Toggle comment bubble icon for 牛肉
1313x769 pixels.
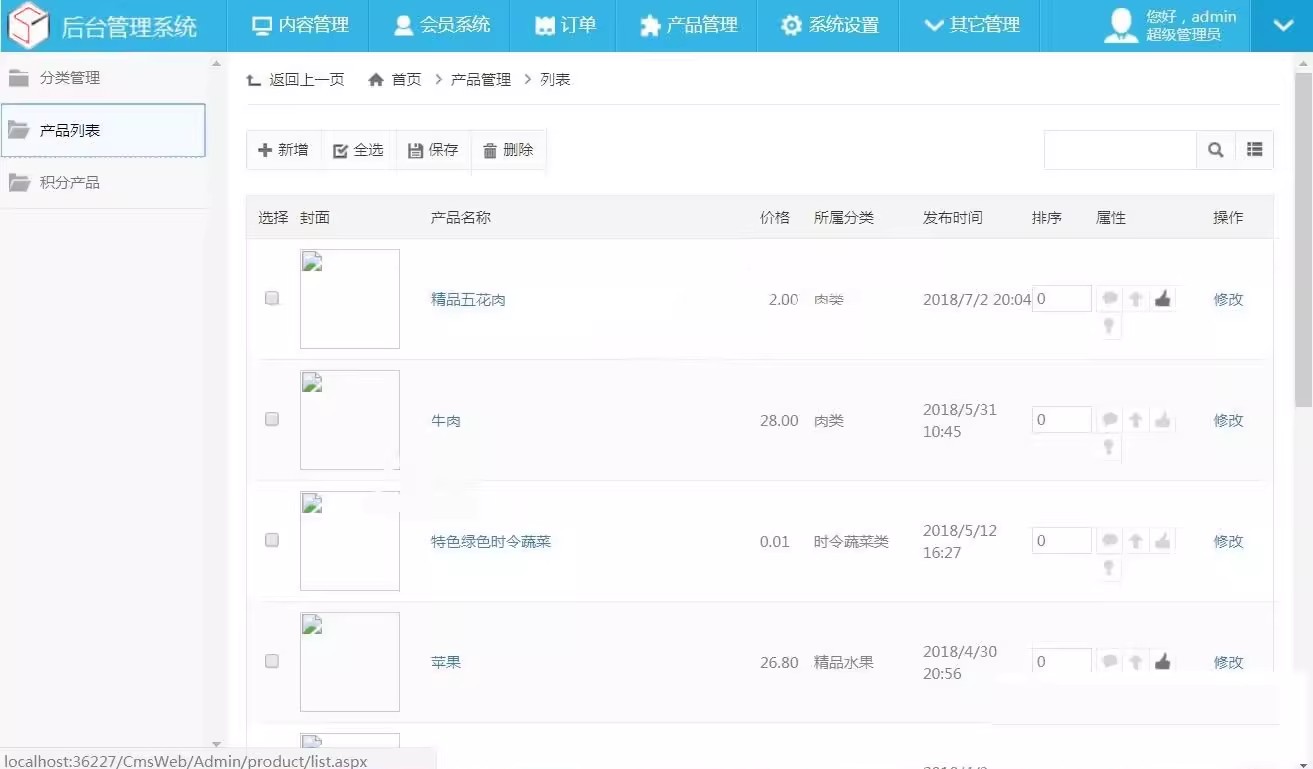1109,420
